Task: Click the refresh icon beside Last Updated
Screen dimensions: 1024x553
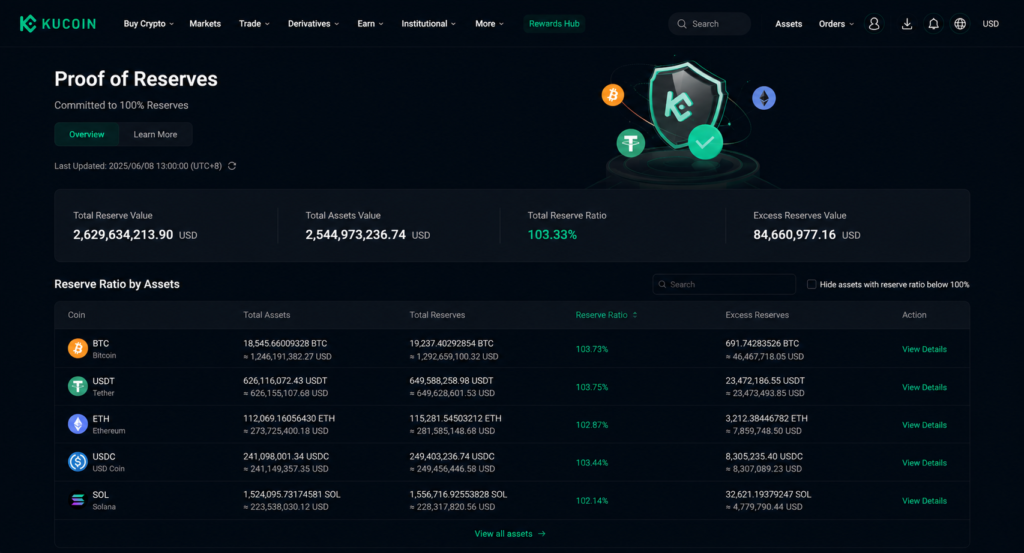Action: [x=232, y=166]
